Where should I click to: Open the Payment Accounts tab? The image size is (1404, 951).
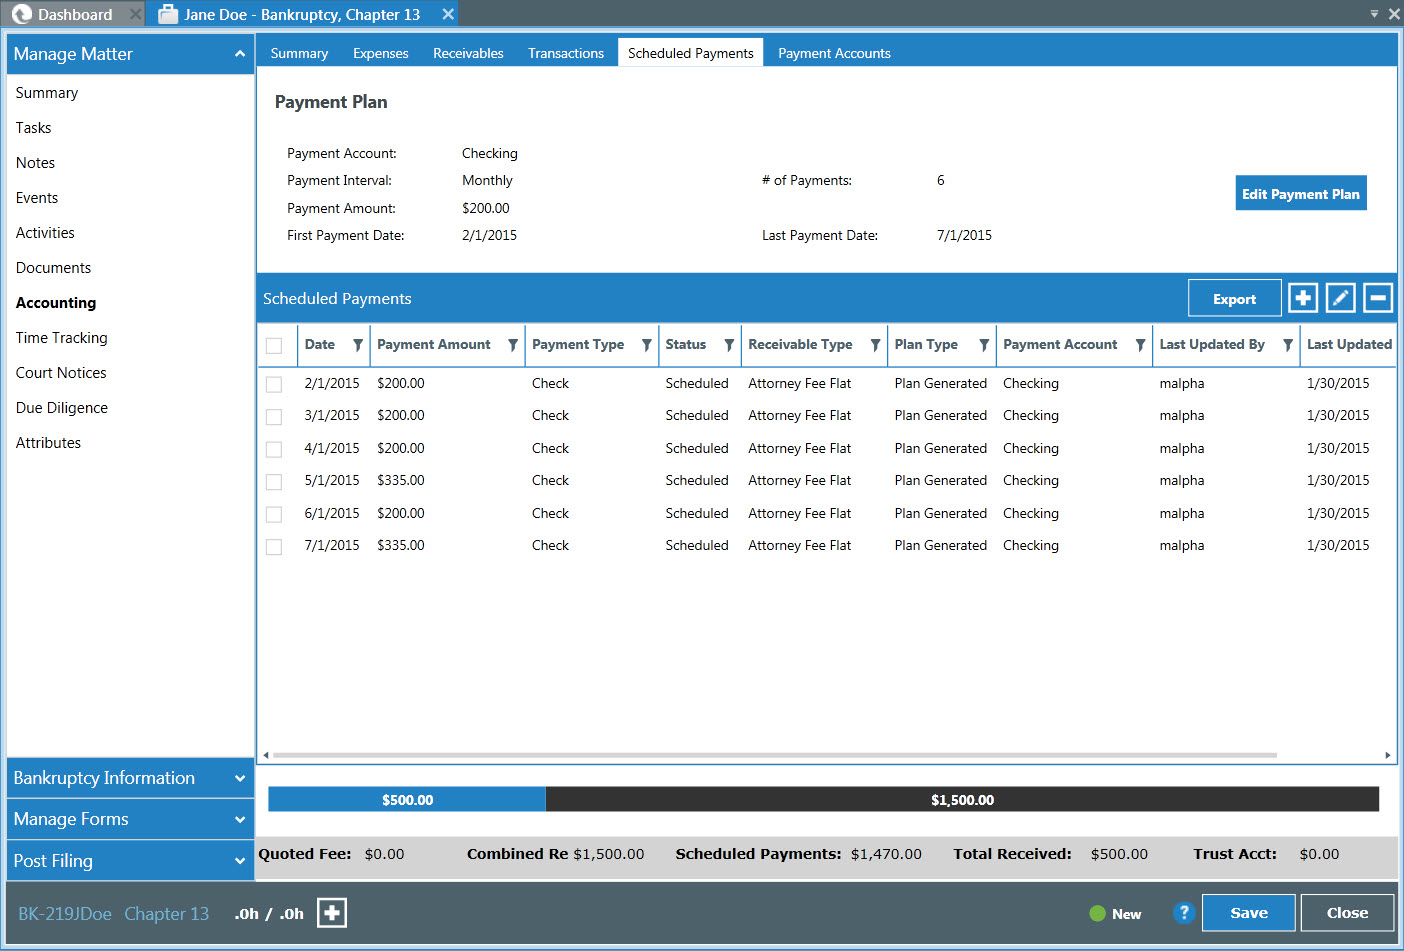point(834,53)
